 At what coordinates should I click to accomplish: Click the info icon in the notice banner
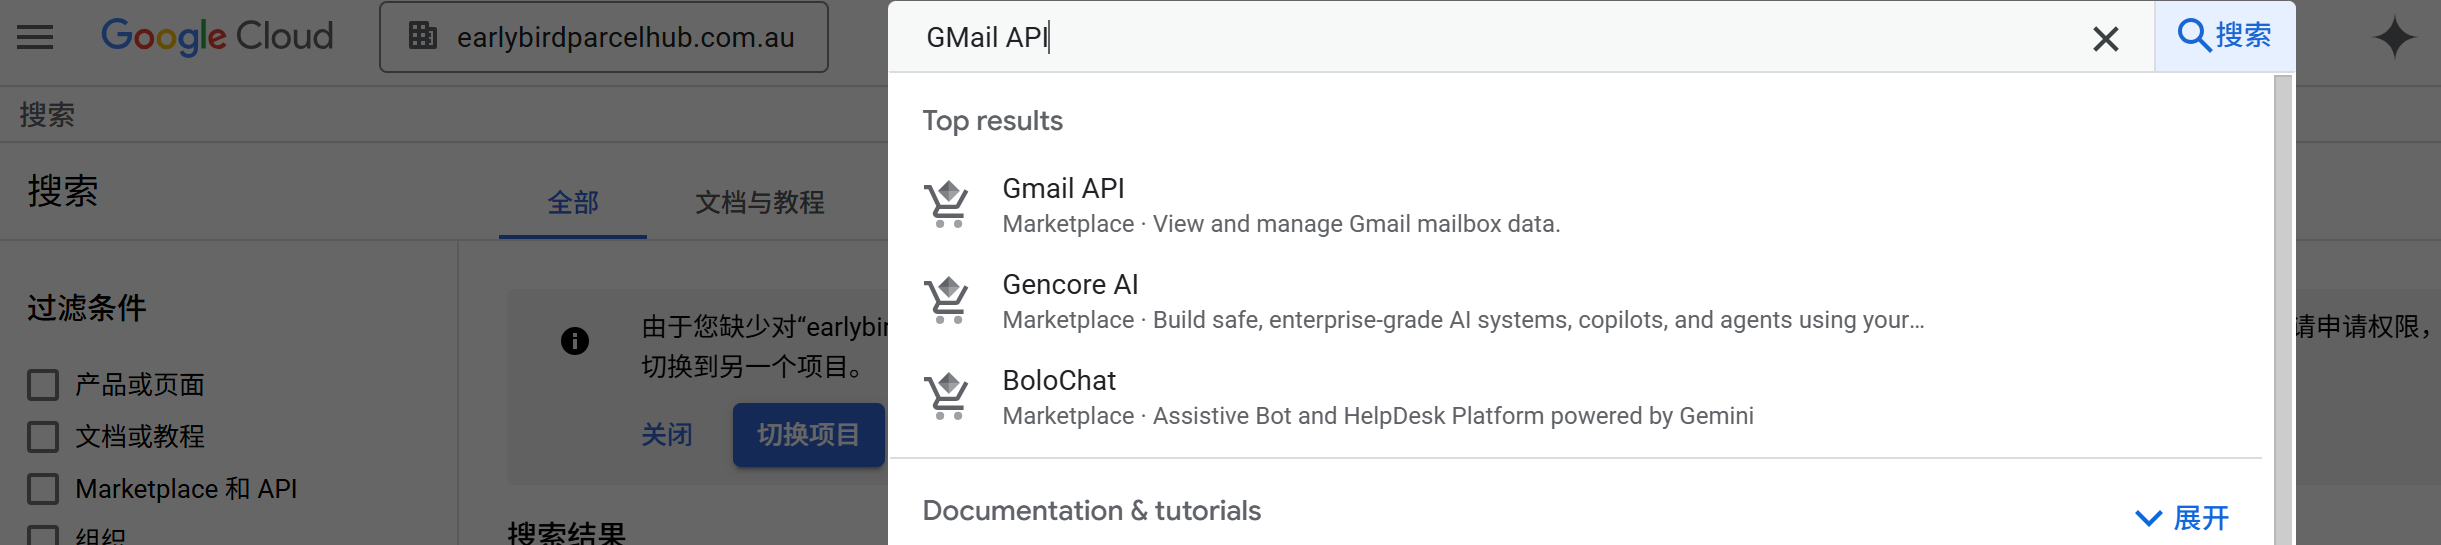point(575,341)
